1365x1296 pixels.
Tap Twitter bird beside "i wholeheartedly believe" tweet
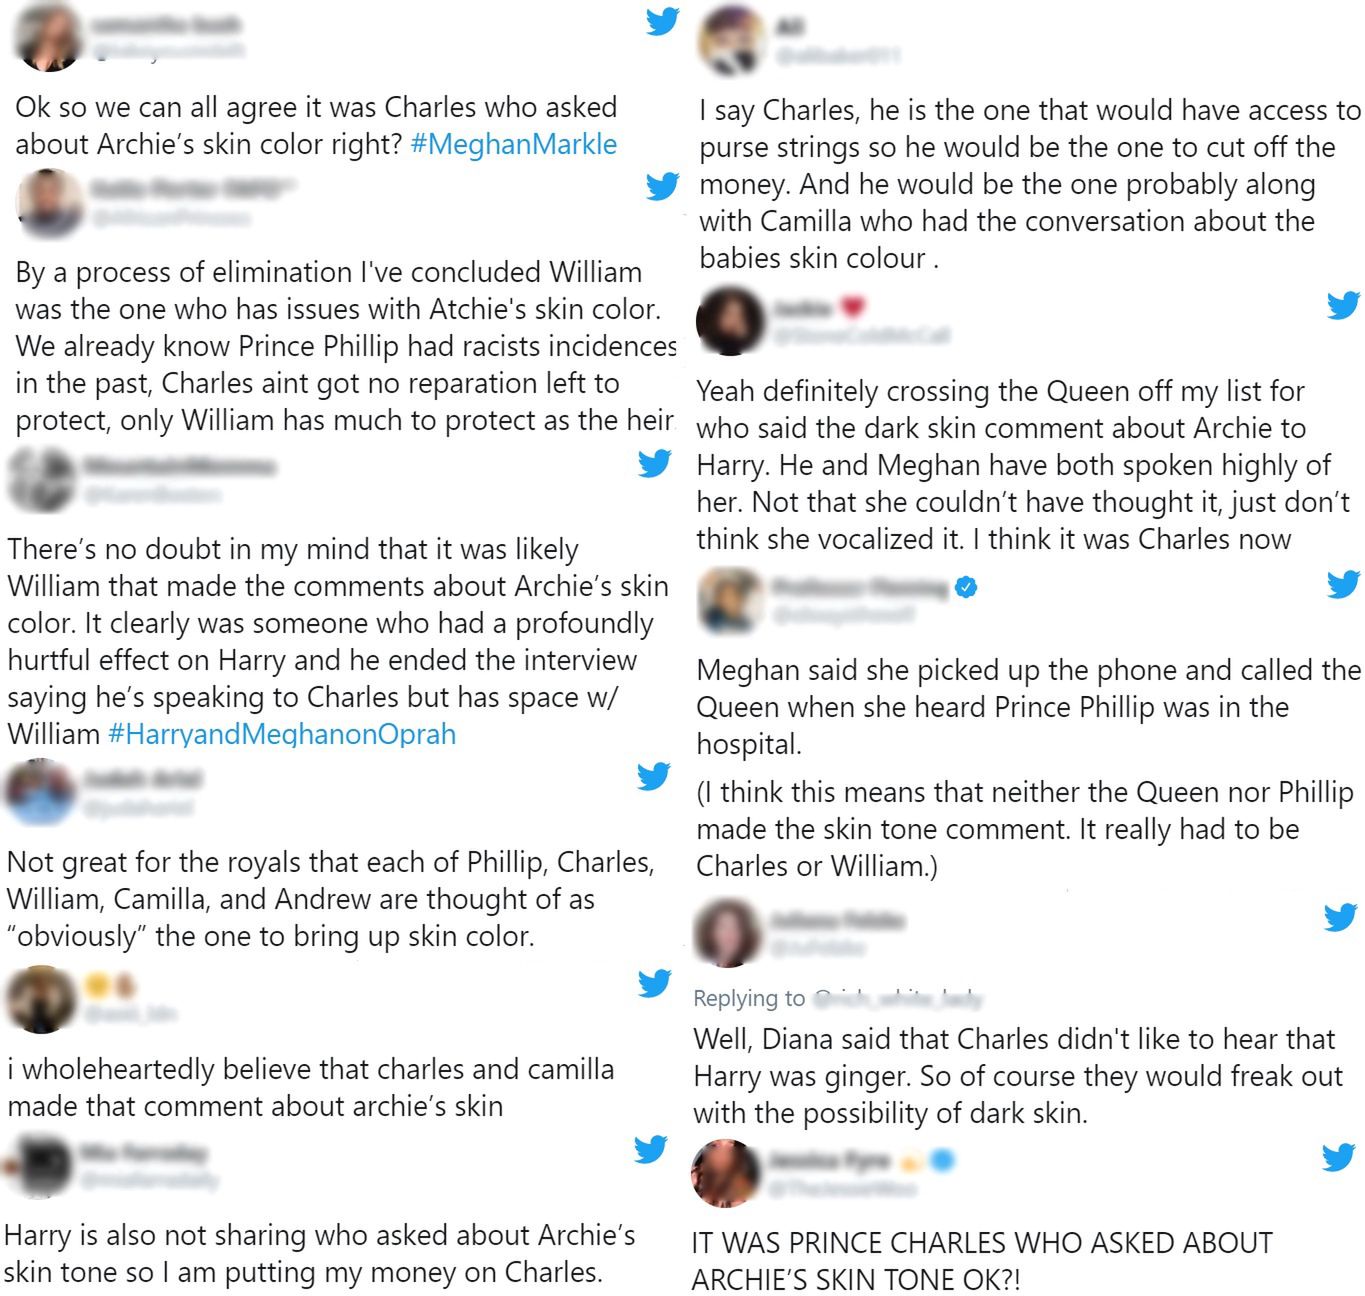click(x=654, y=983)
